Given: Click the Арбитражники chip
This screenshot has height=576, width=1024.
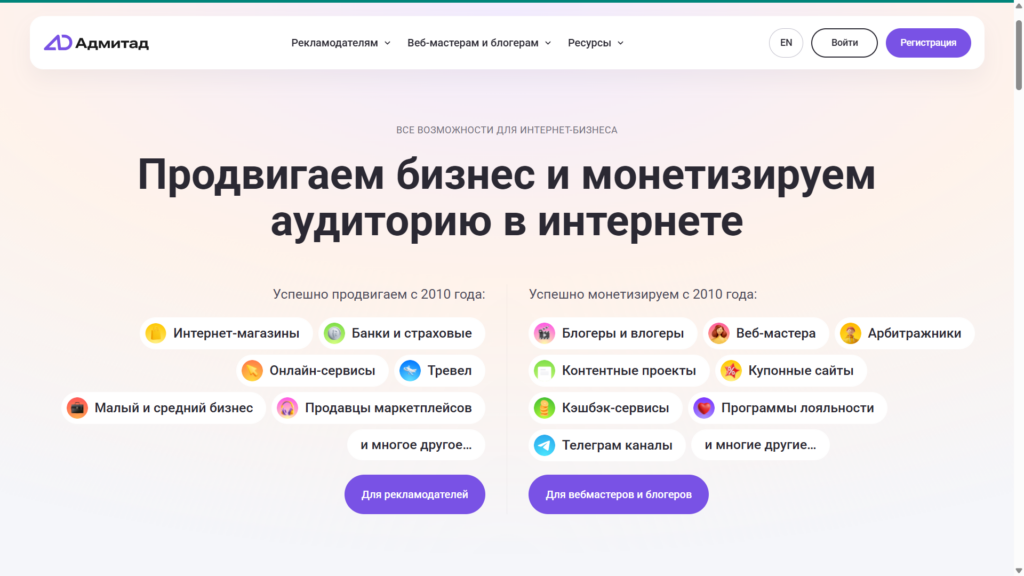Looking at the screenshot, I should (x=904, y=333).
